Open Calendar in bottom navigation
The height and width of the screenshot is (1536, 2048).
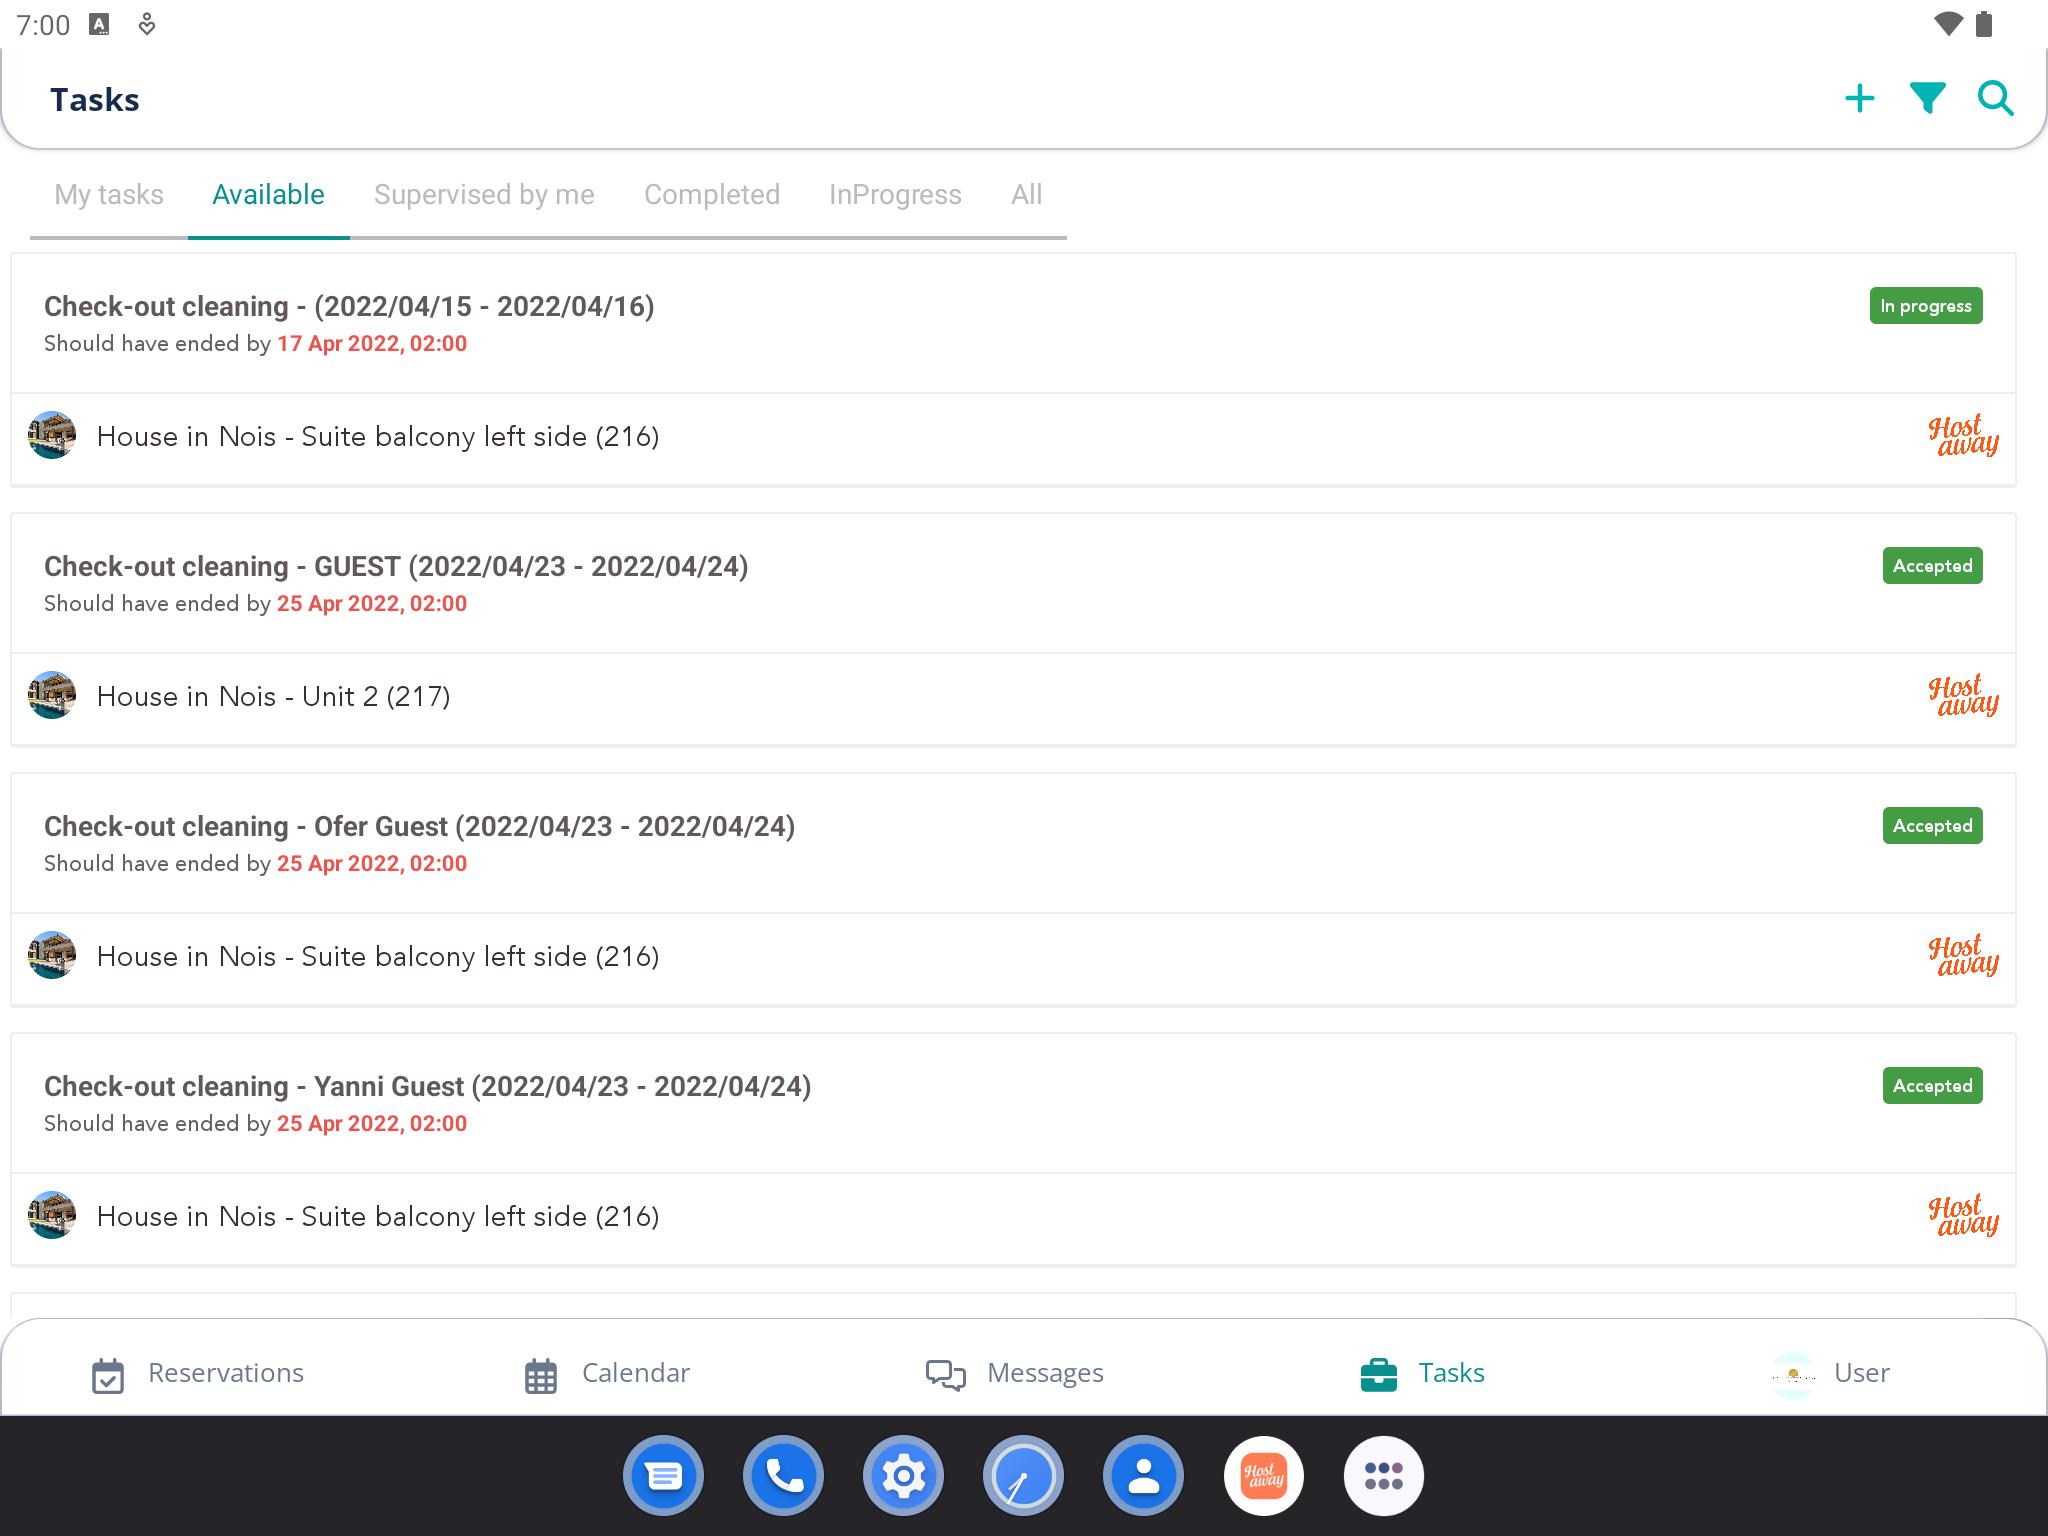coord(607,1373)
